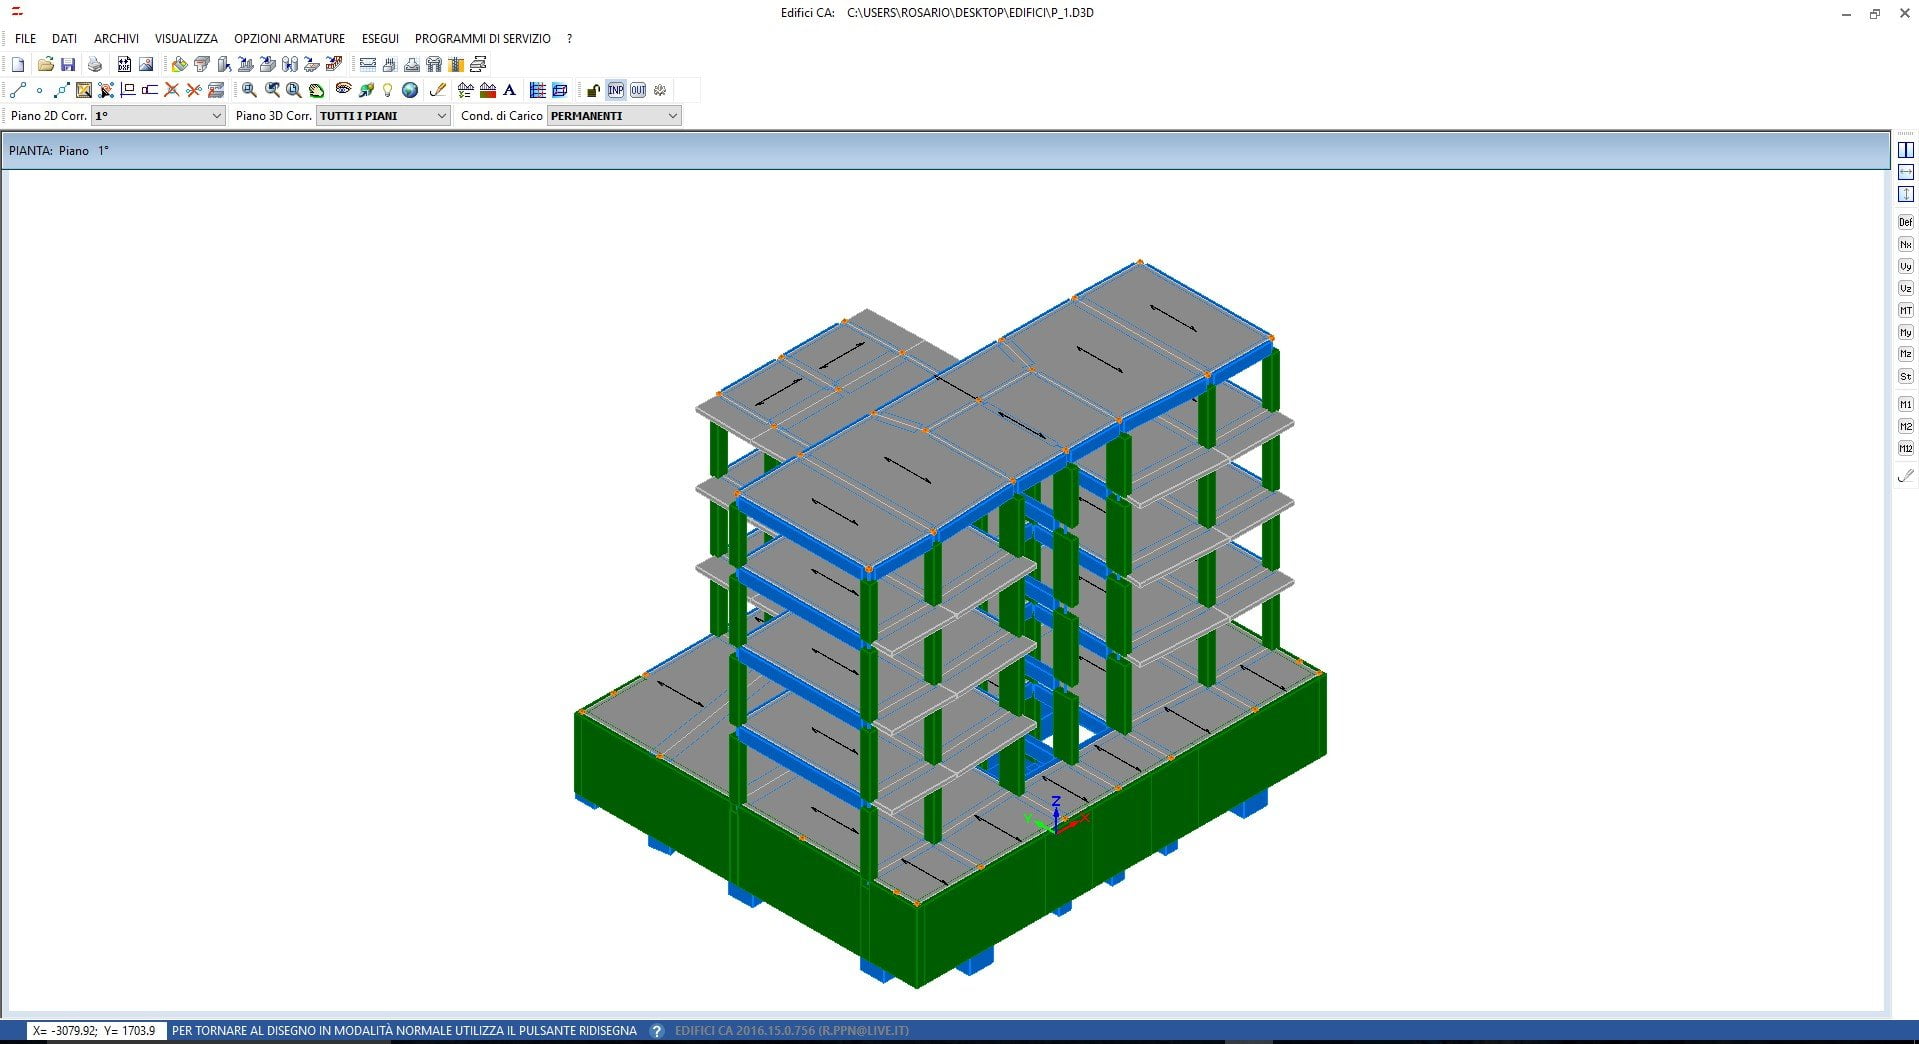
Task: Toggle the OUT output display mode
Action: point(637,90)
